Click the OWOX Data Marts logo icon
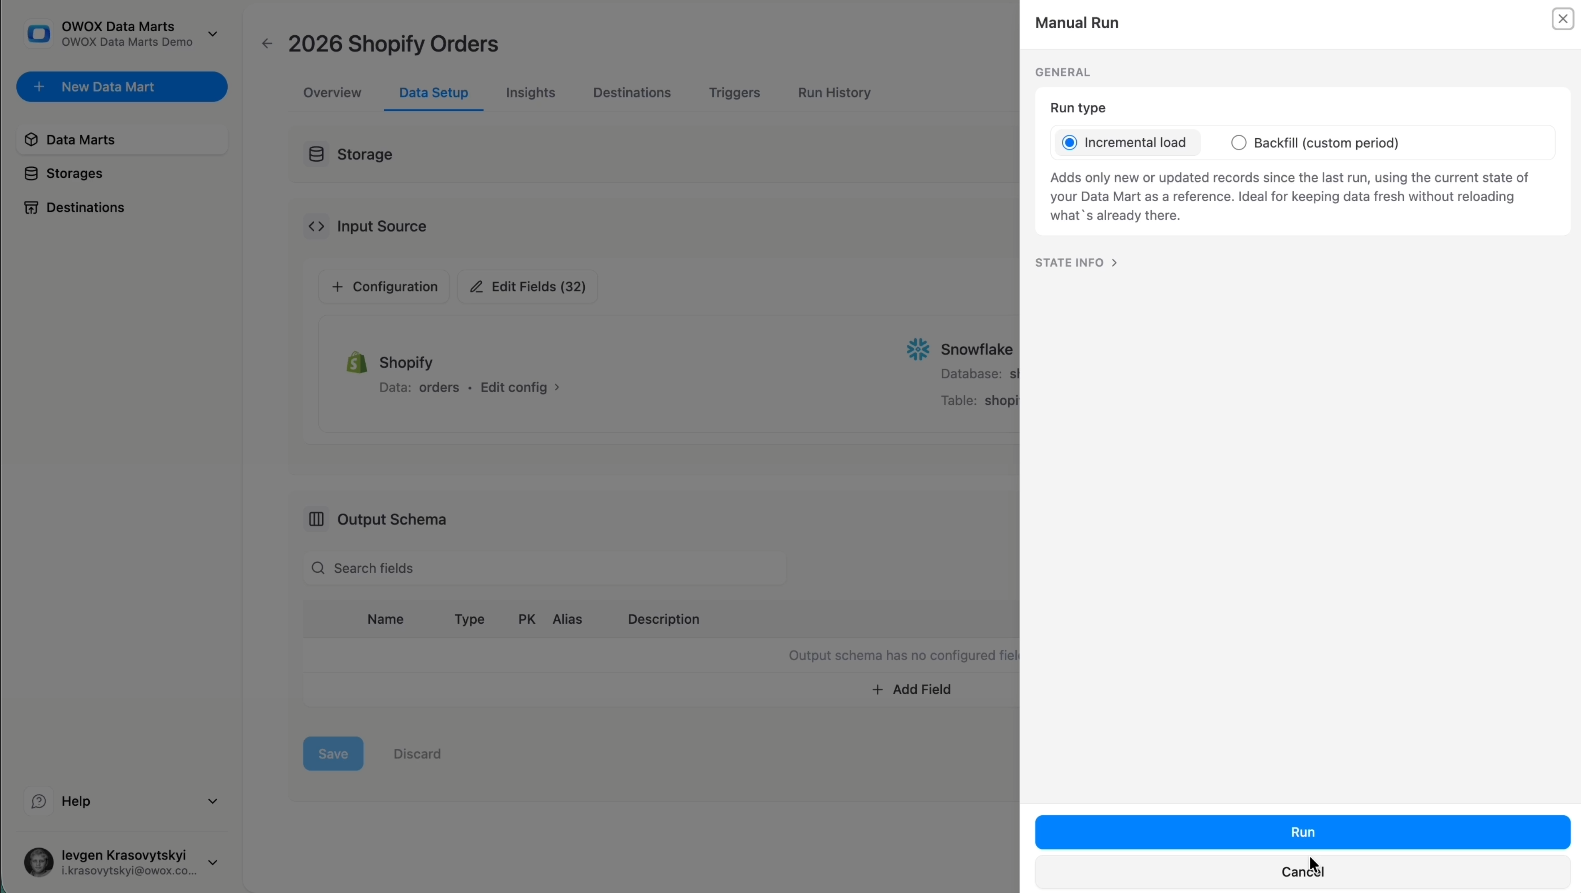The height and width of the screenshot is (893, 1581). coord(39,34)
